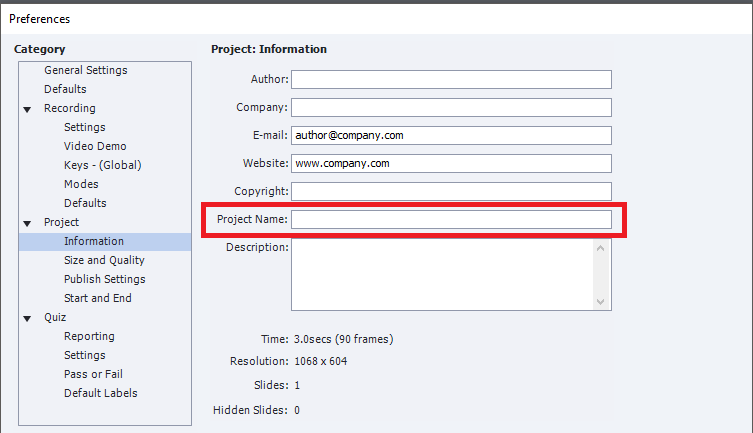Open General Settings category
This screenshot has width=753, height=433.
click(x=85, y=70)
